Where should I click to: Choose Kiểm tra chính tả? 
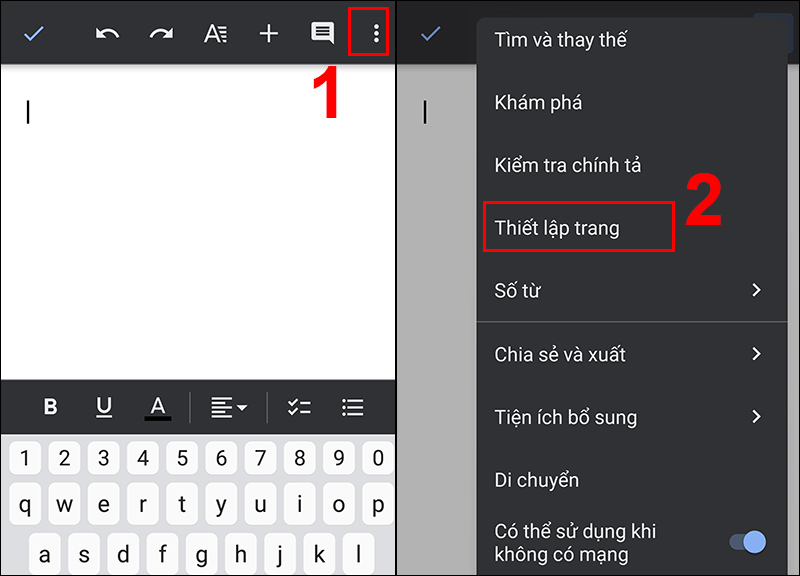point(632,165)
